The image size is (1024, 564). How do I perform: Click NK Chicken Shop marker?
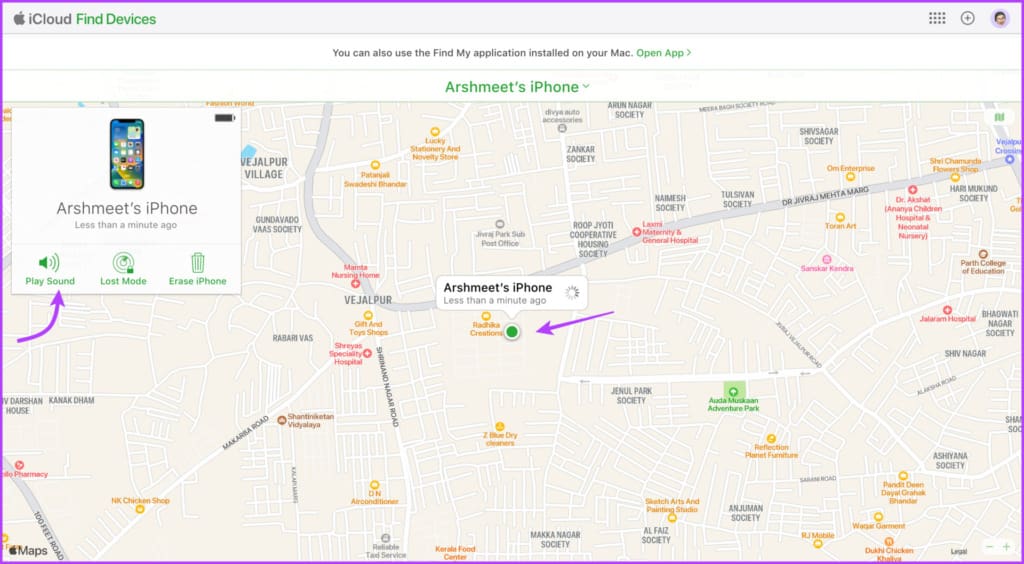pos(140,509)
